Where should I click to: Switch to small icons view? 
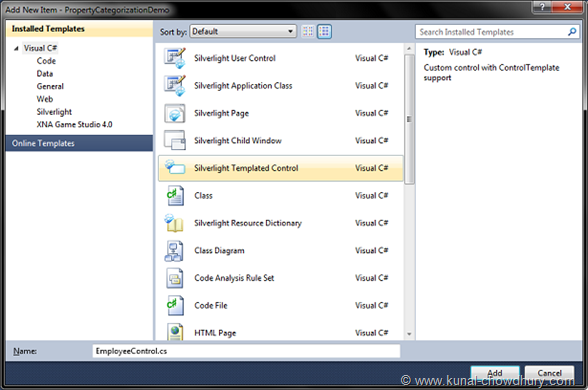308,32
